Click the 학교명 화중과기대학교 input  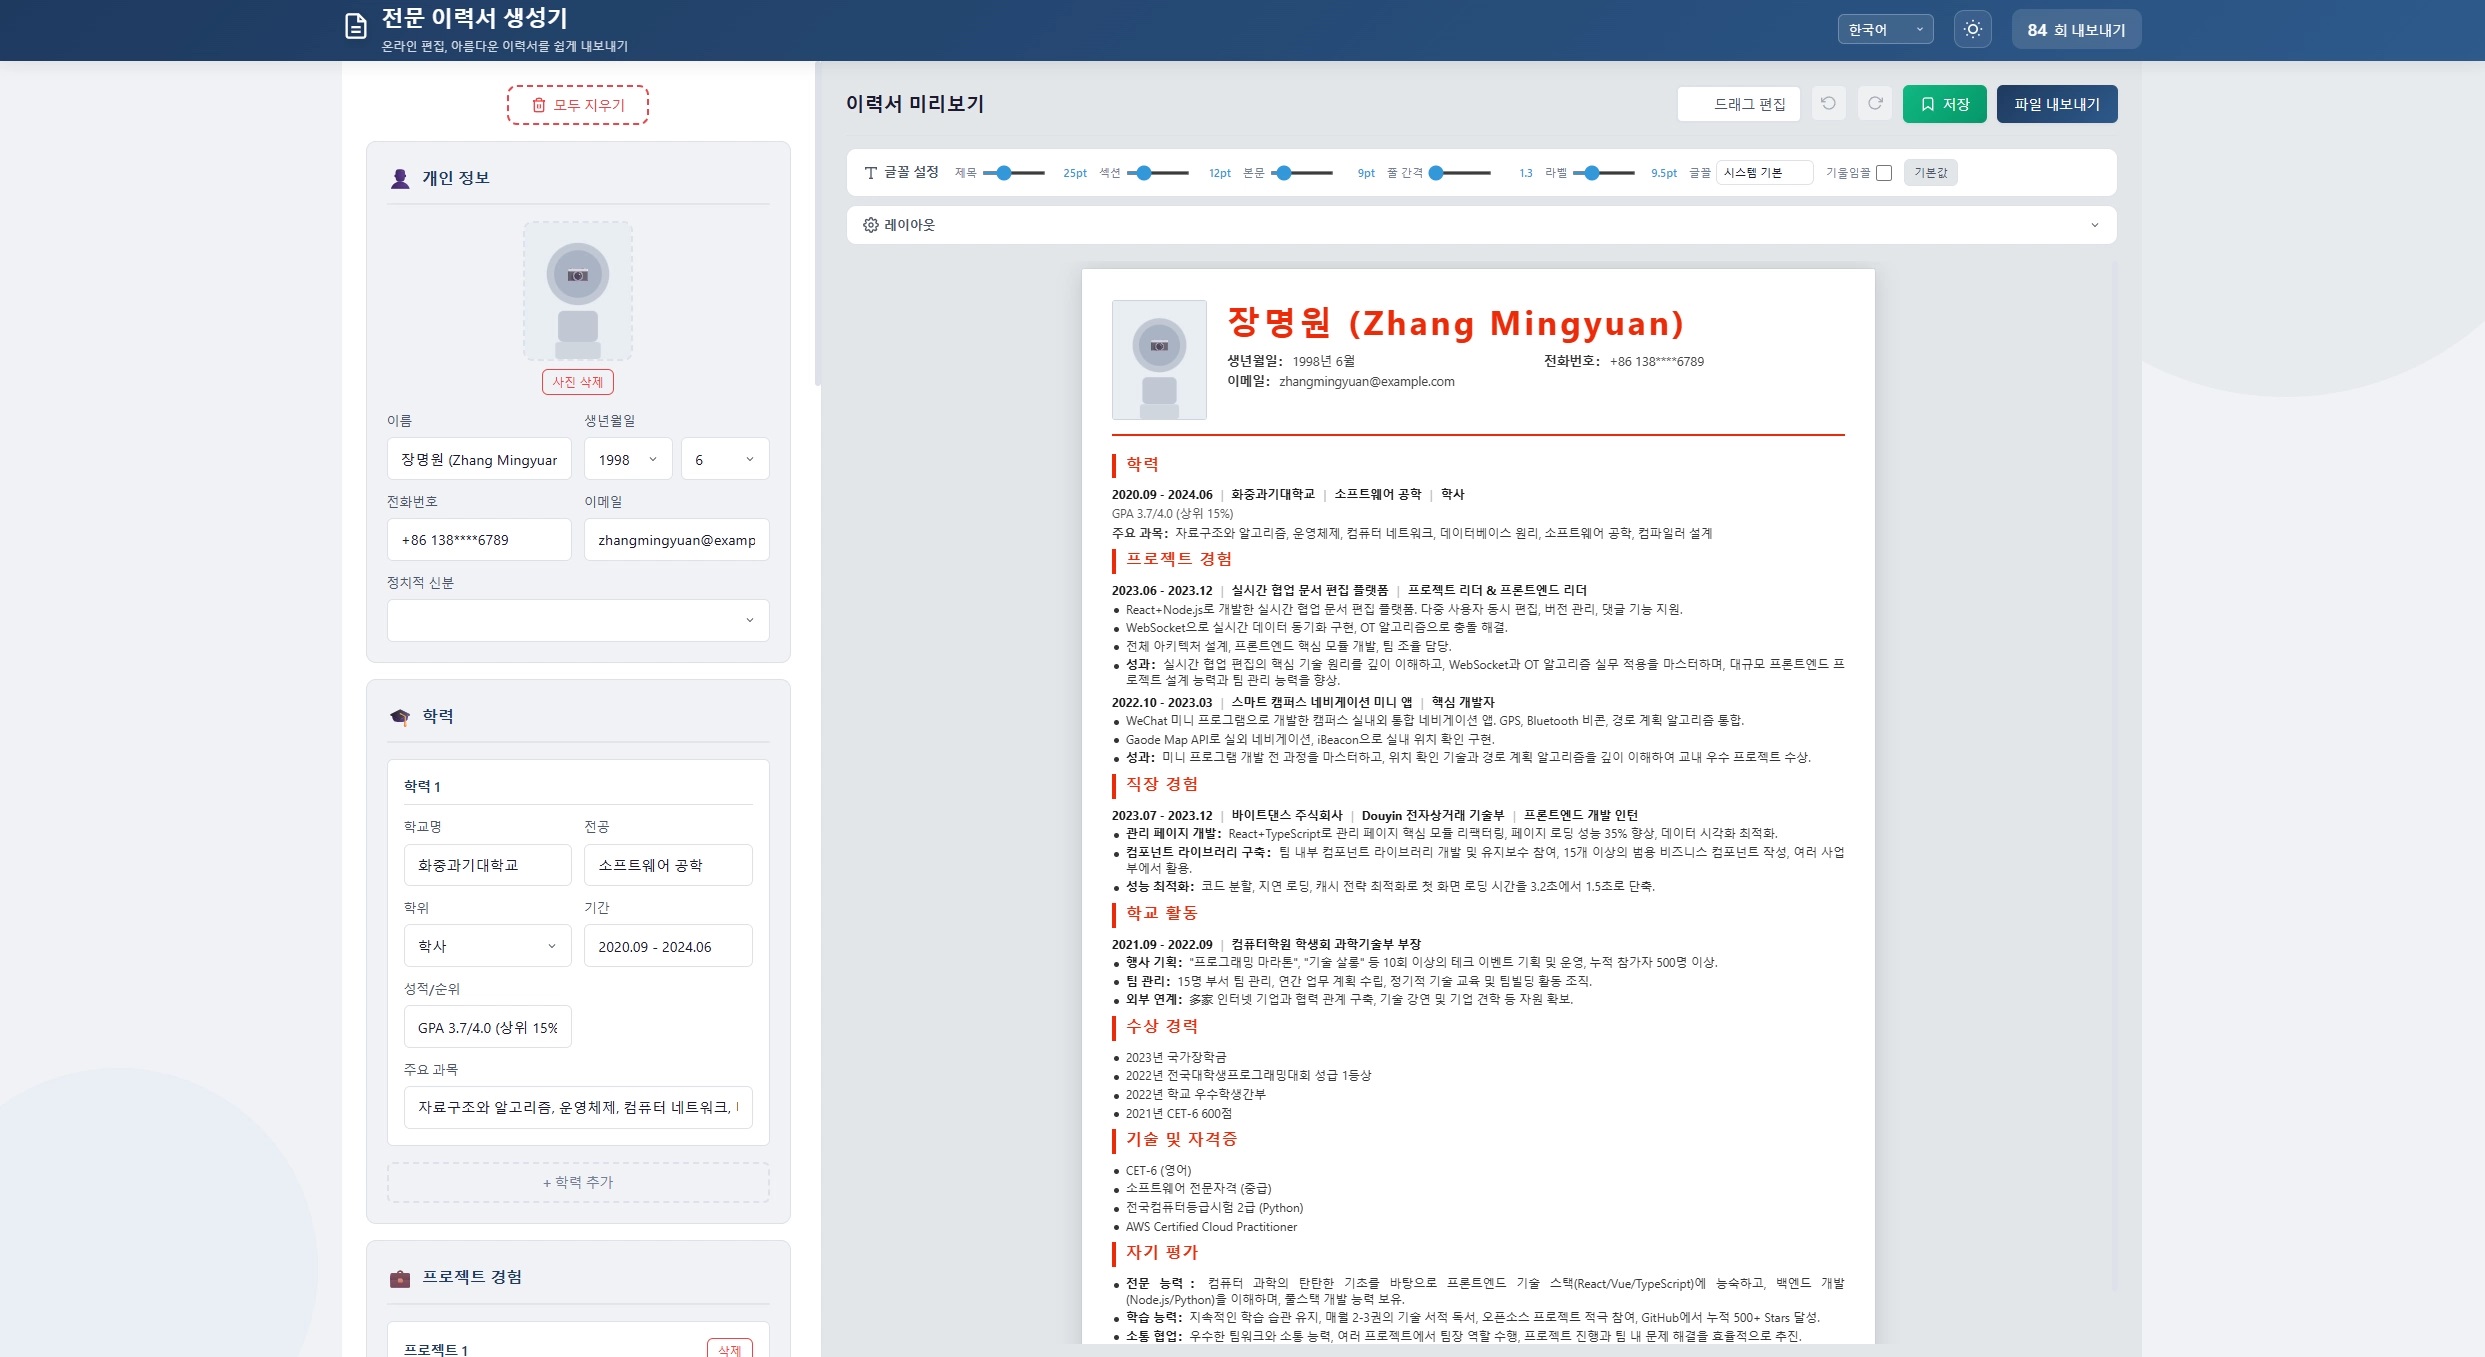[487, 865]
